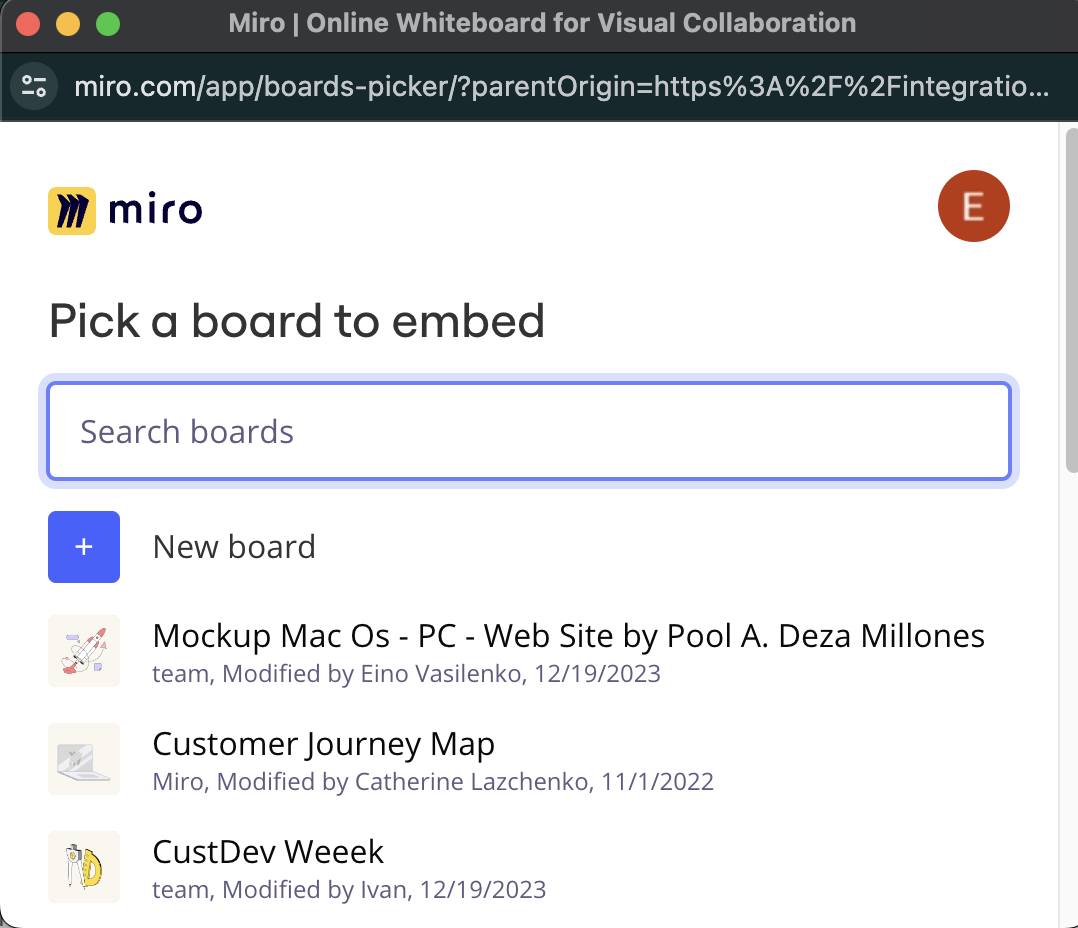The image size is (1078, 928).
Task: Select the Mockup Mac Os board rocket thumbnail
Action: [84, 651]
